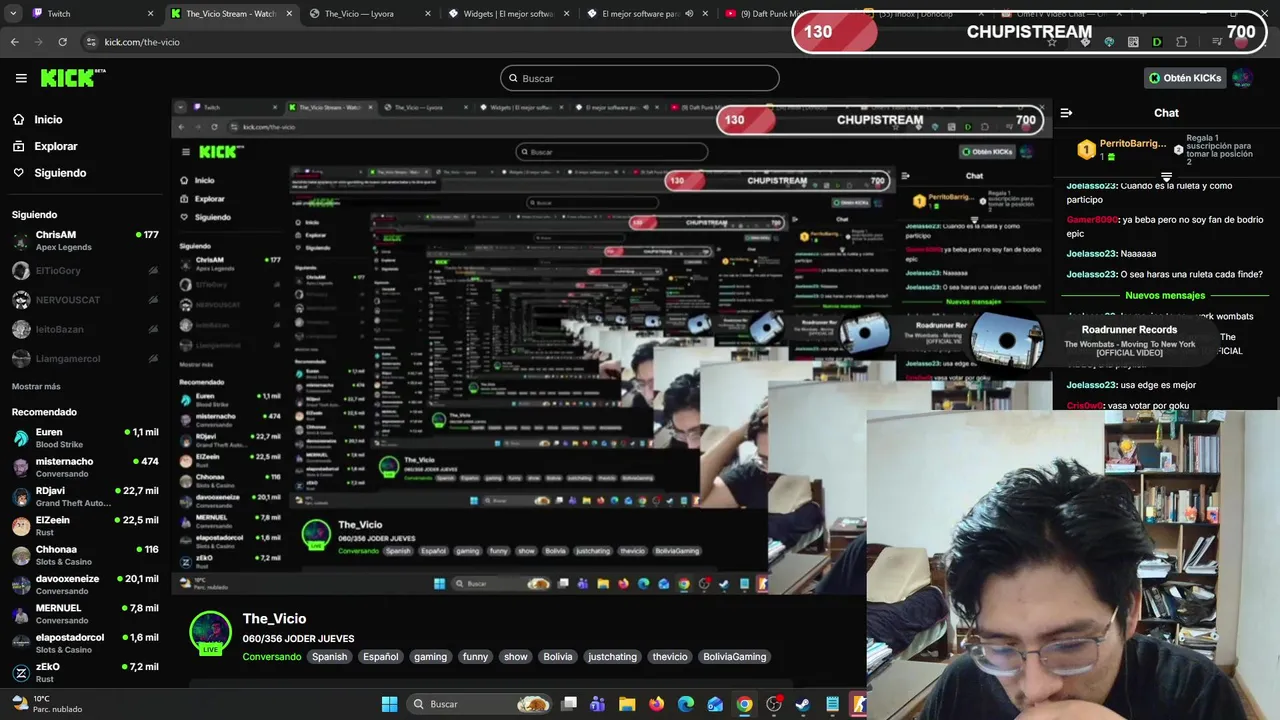Switch to the Twitch browser tab
The width and height of the screenshot is (1280, 720).
[x=90, y=14]
